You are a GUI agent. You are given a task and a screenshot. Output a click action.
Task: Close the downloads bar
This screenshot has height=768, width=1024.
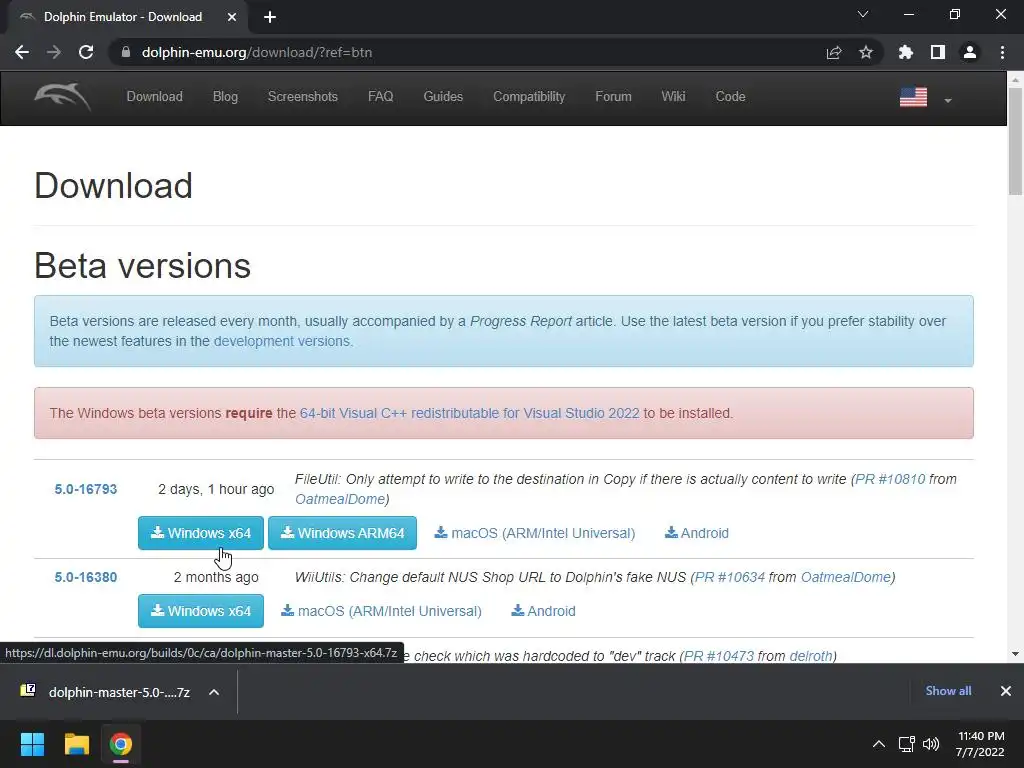point(1006,691)
